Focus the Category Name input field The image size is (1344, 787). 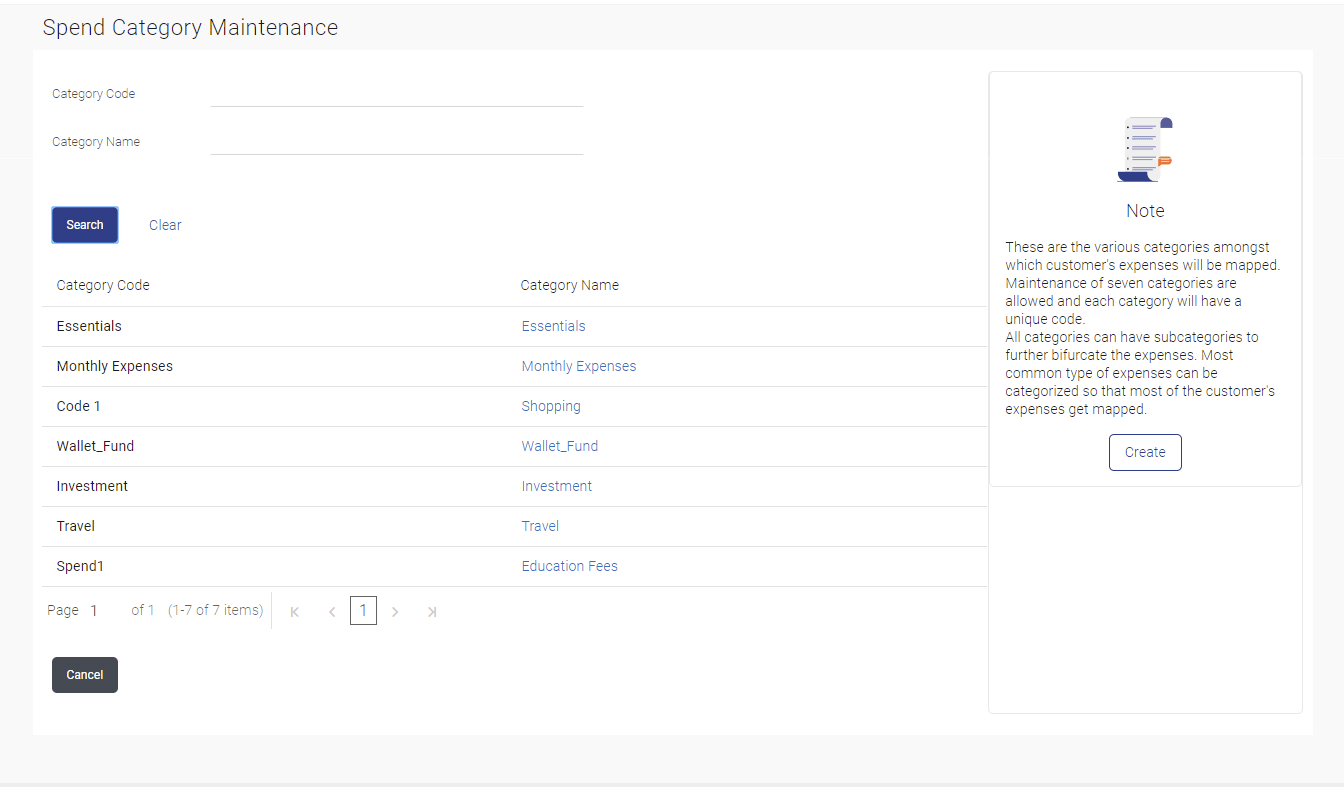396,142
